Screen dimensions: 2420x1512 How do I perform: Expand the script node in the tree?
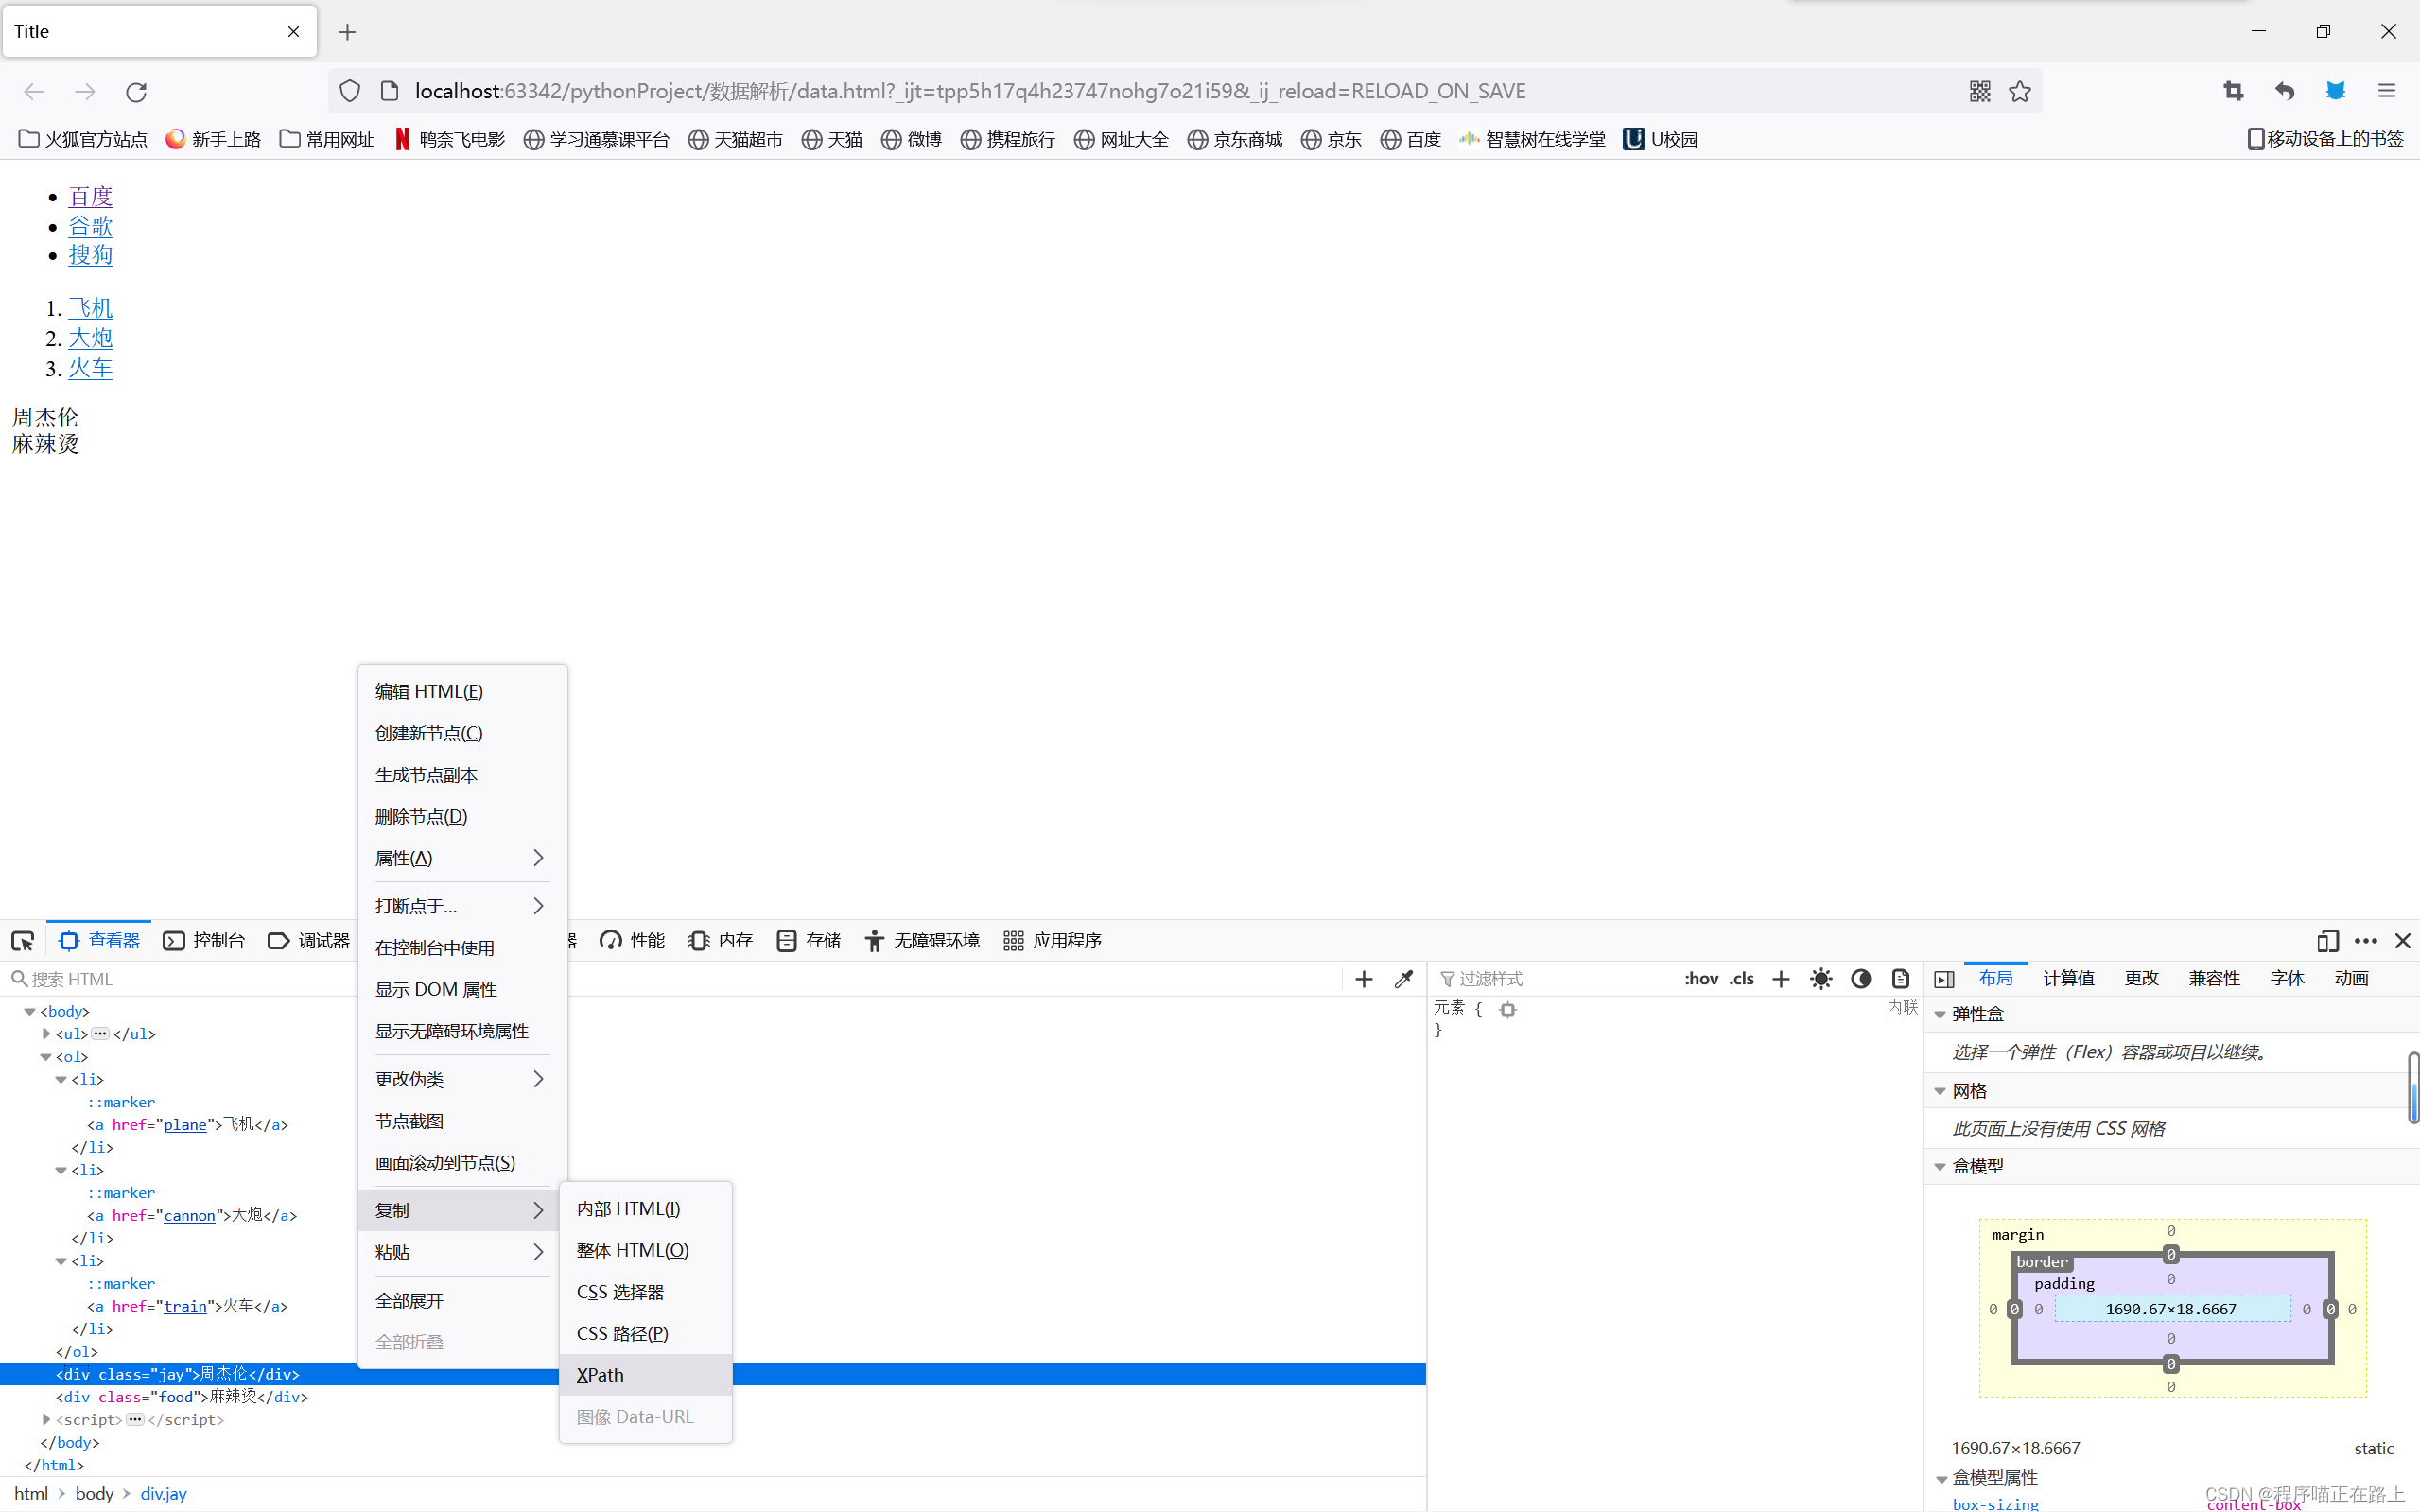pos(46,1419)
